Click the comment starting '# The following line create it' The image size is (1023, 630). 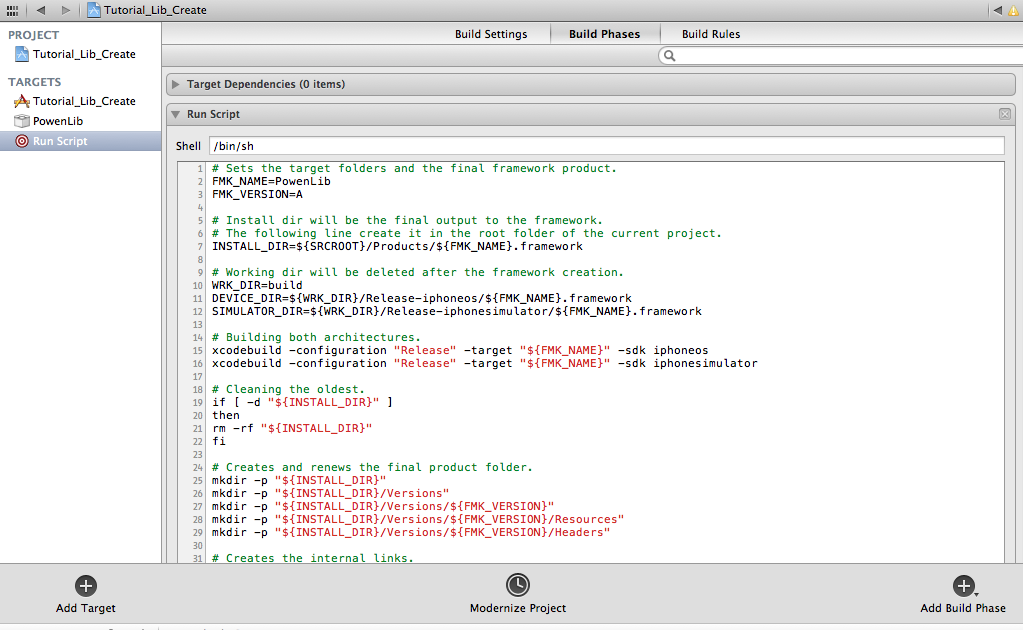tap(466, 233)
